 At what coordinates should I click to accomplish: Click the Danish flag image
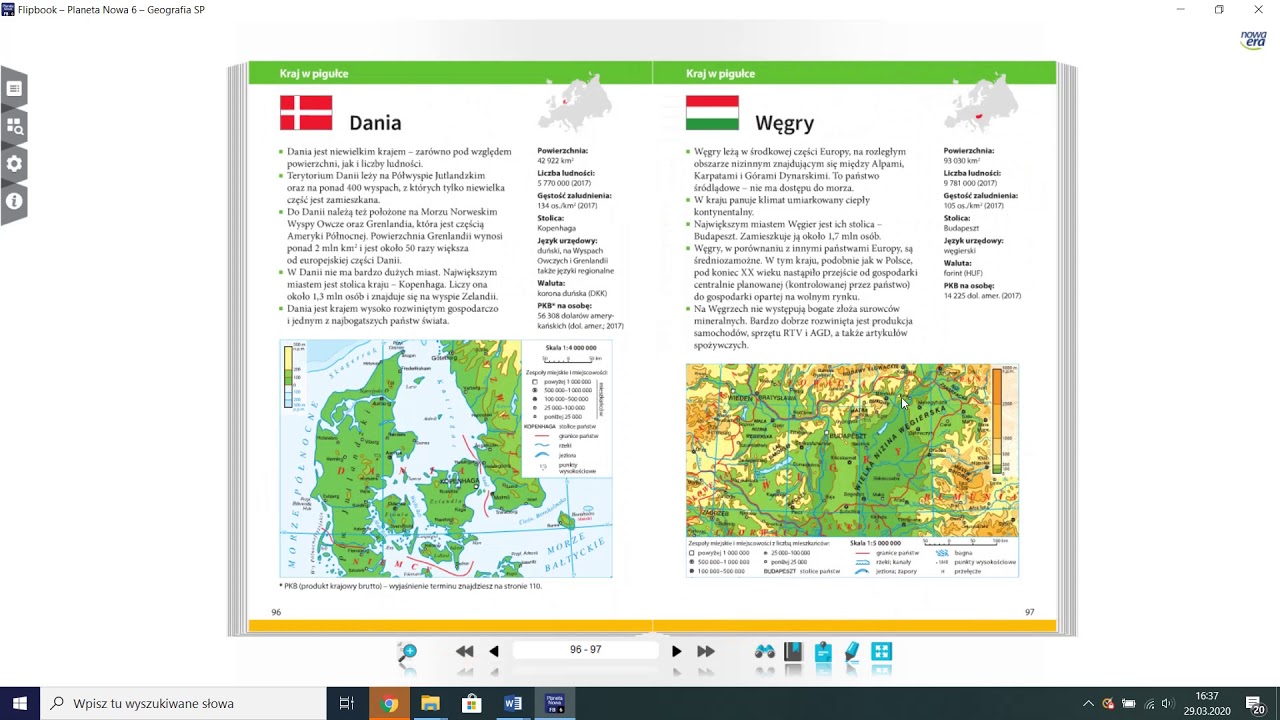pos(306,113)
